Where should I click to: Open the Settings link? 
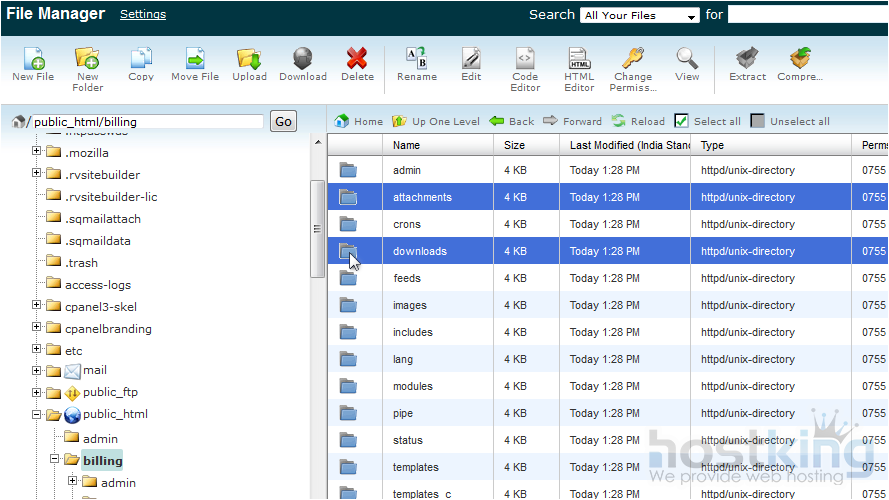tap(143, 15)
